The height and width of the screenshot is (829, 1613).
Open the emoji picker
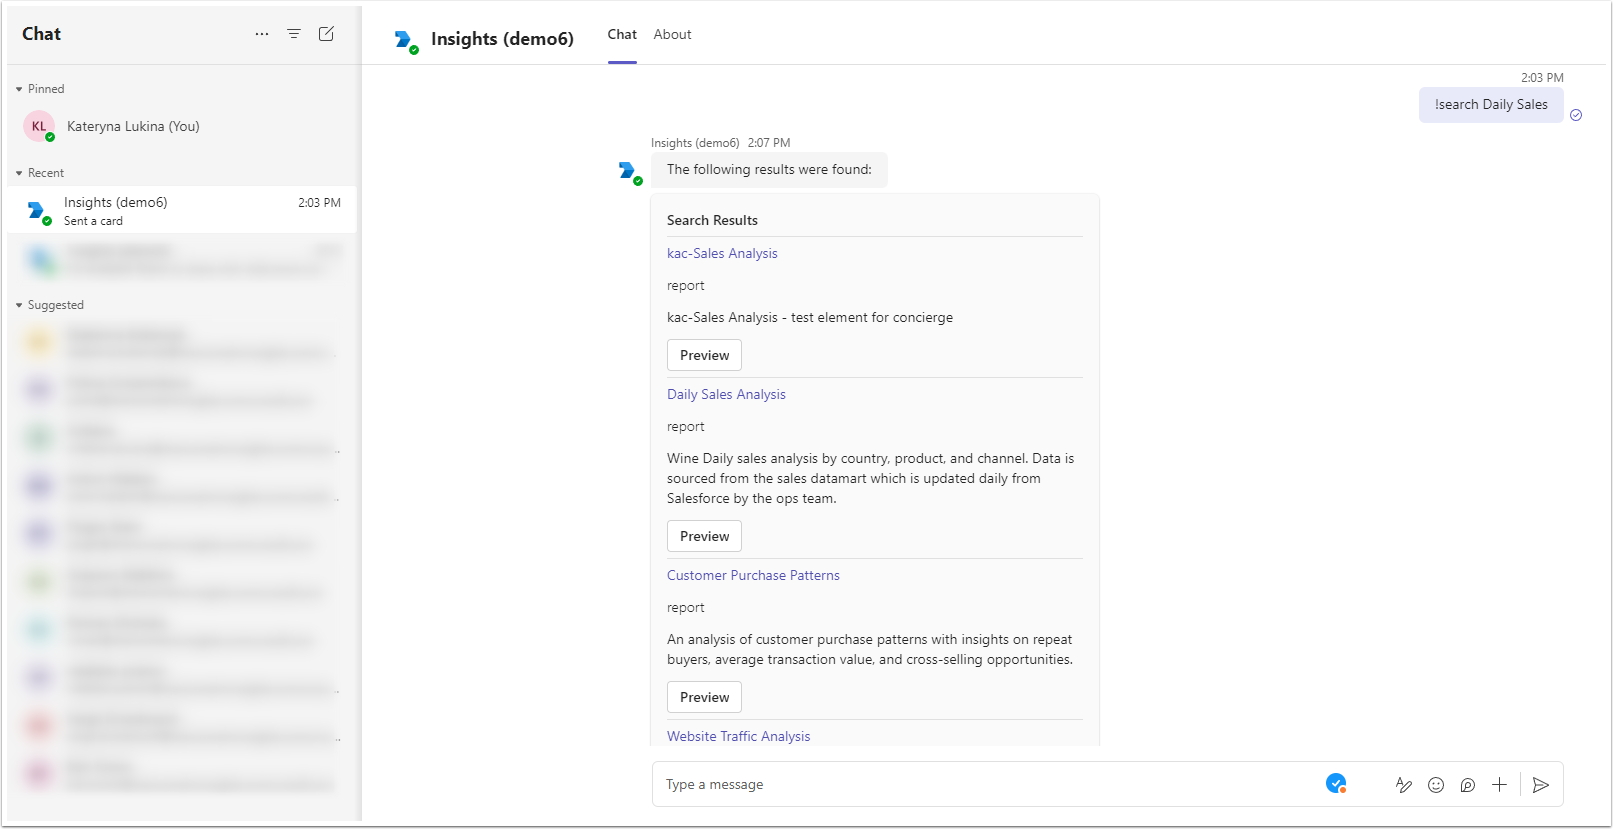tap(1436, 785)
